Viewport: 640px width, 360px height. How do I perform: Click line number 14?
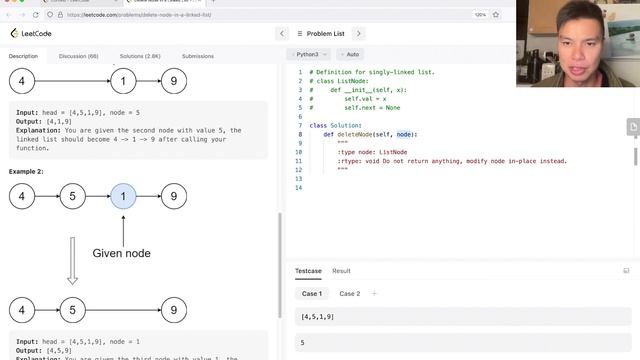click(x=299, y=188)
